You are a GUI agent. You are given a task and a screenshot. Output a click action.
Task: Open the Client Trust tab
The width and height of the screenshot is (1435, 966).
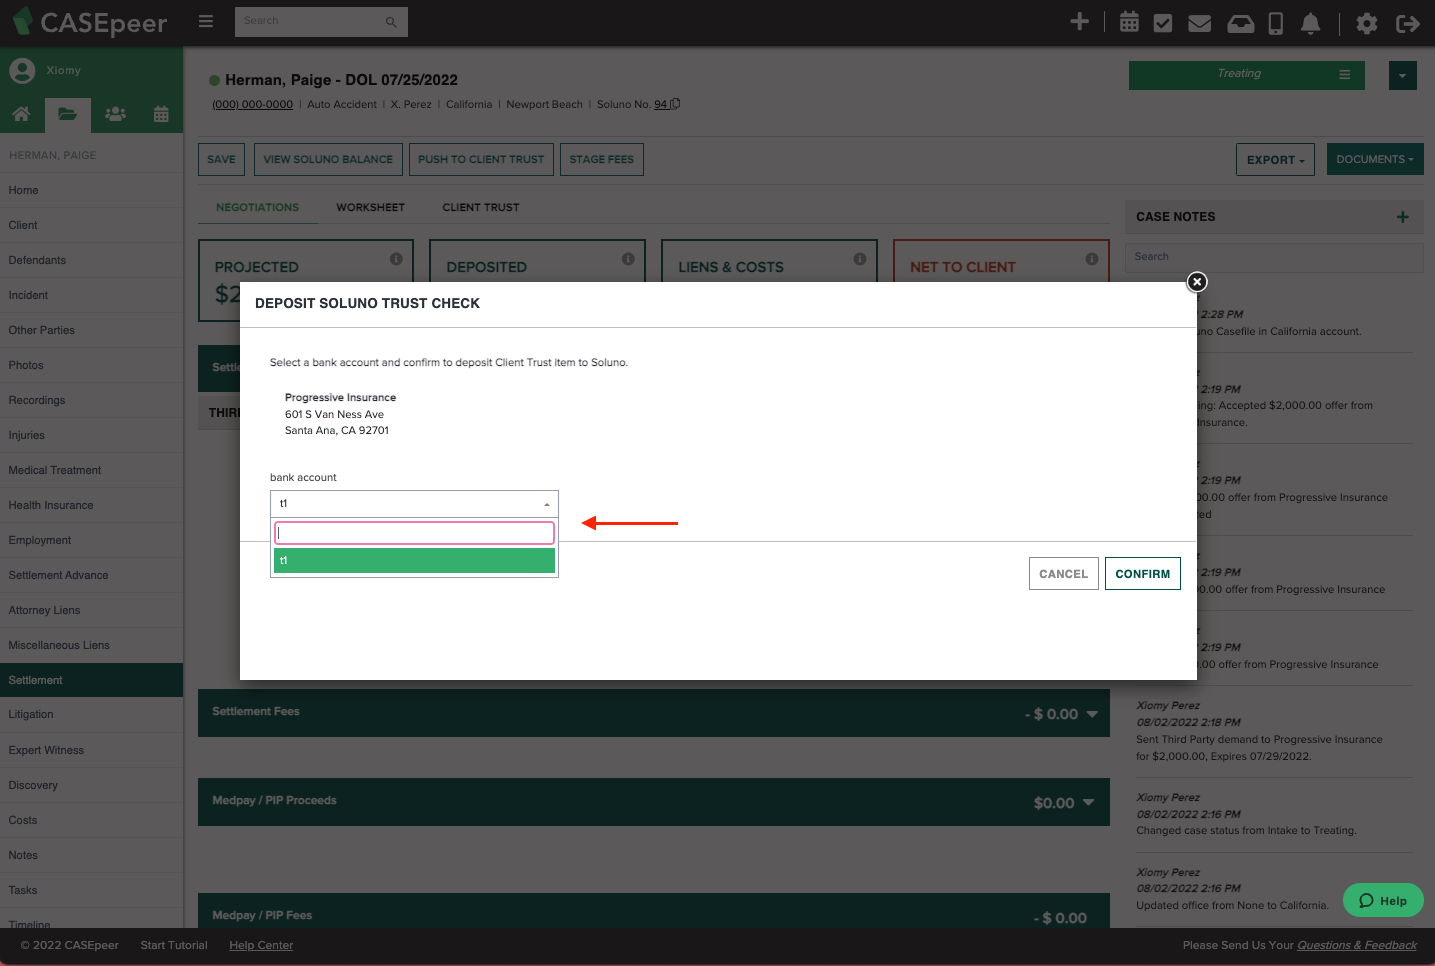(481, 207)
